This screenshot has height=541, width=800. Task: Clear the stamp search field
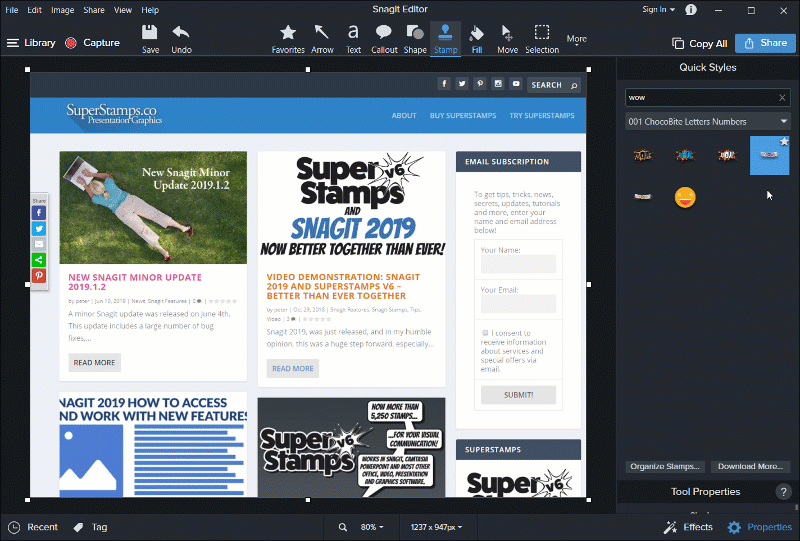pos(782,97)
